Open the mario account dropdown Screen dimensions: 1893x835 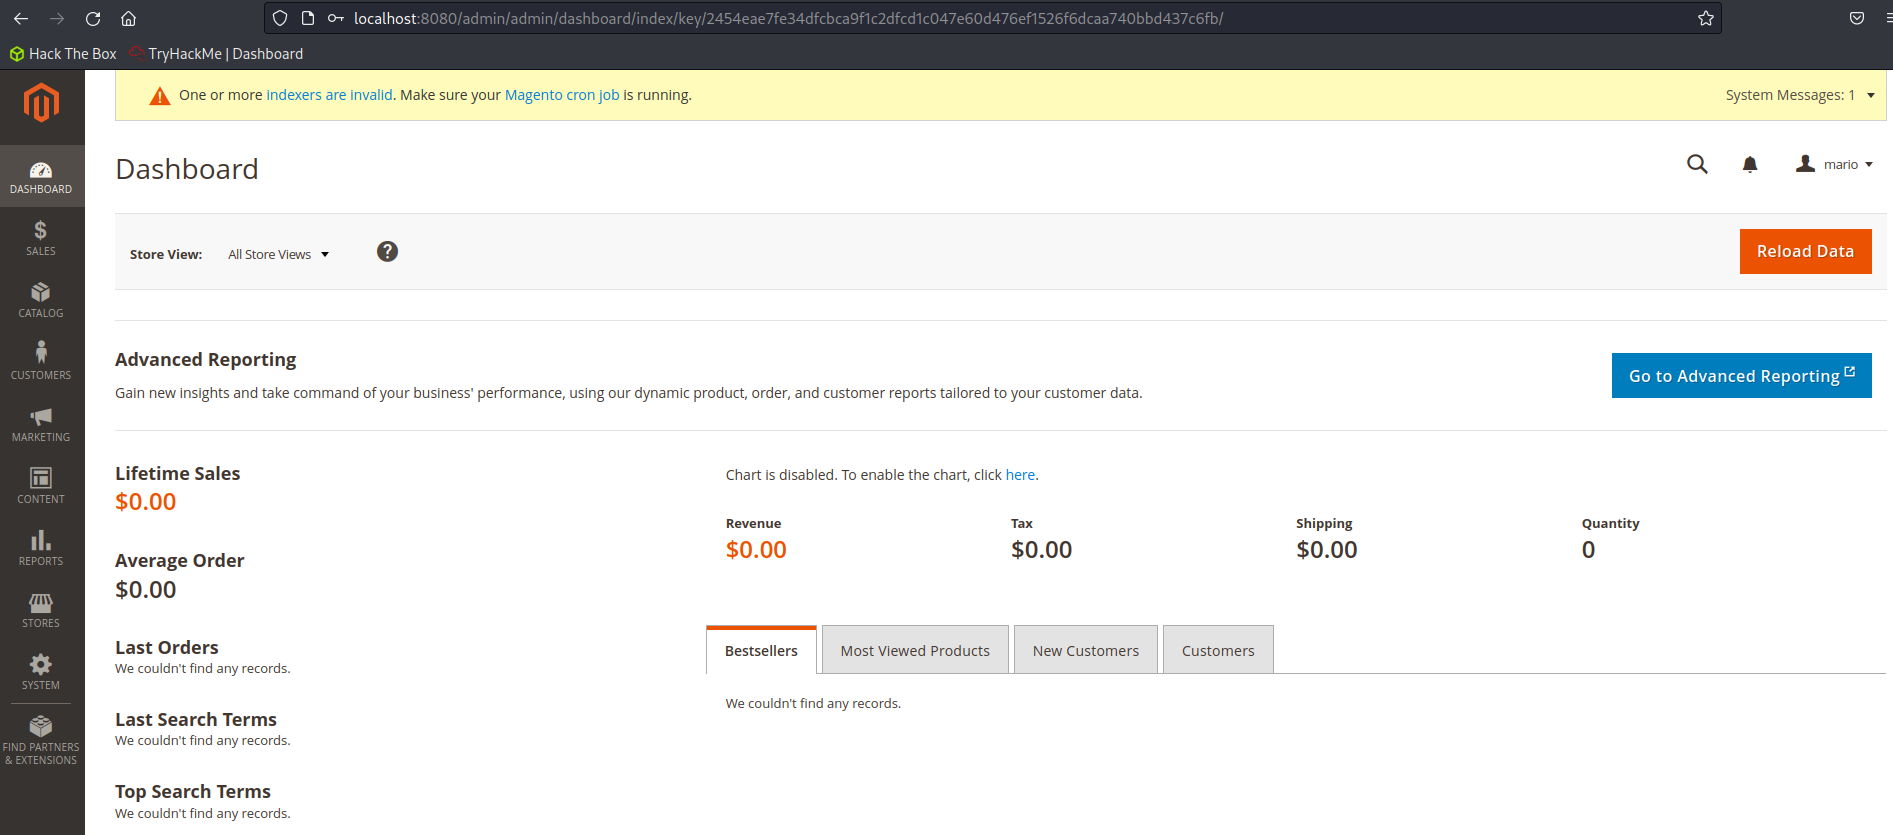tap(1834, 164)
